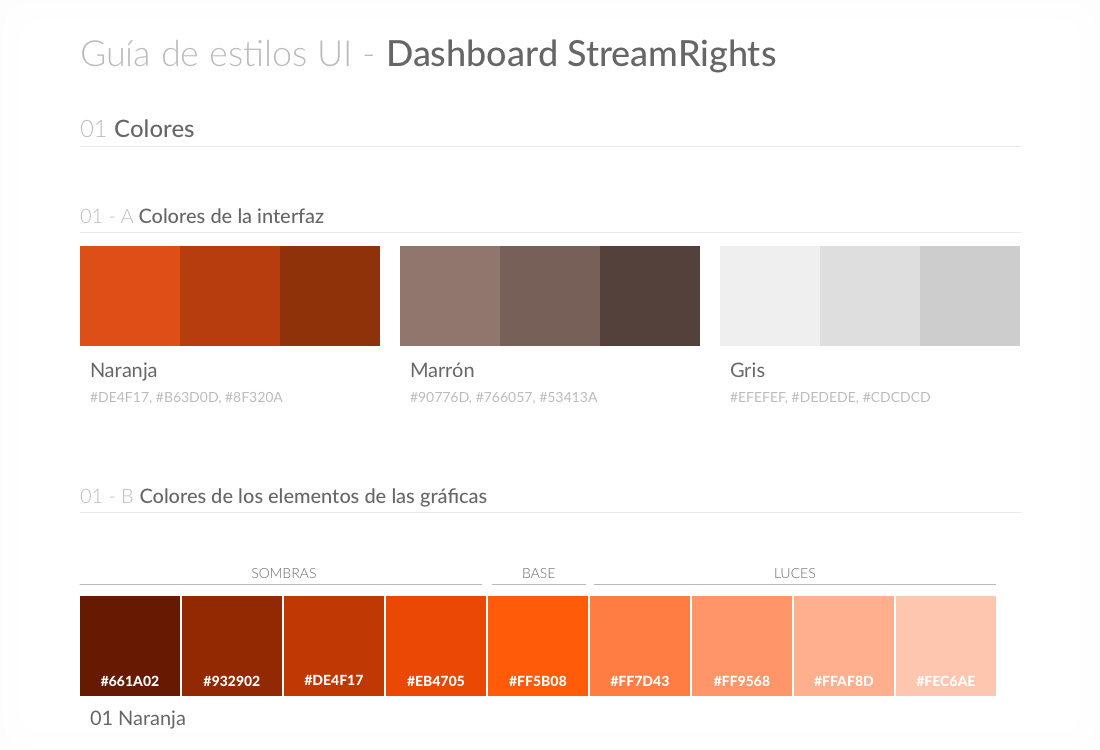Choose the darkest Gris interface swatch
The image size is (1100, 750).
point(970,296)
